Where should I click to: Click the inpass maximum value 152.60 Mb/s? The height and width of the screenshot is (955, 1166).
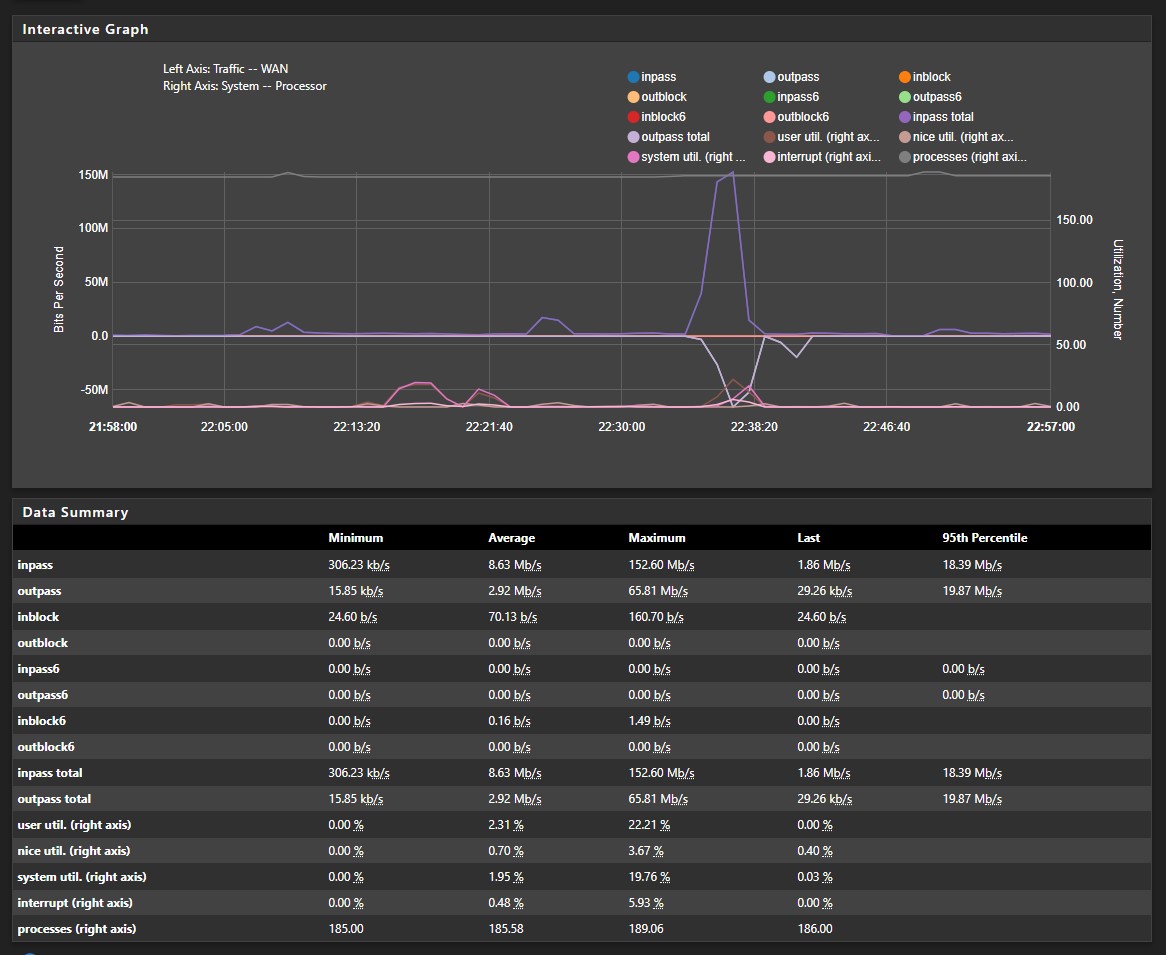pyautogui.click(x=661, y=565)
